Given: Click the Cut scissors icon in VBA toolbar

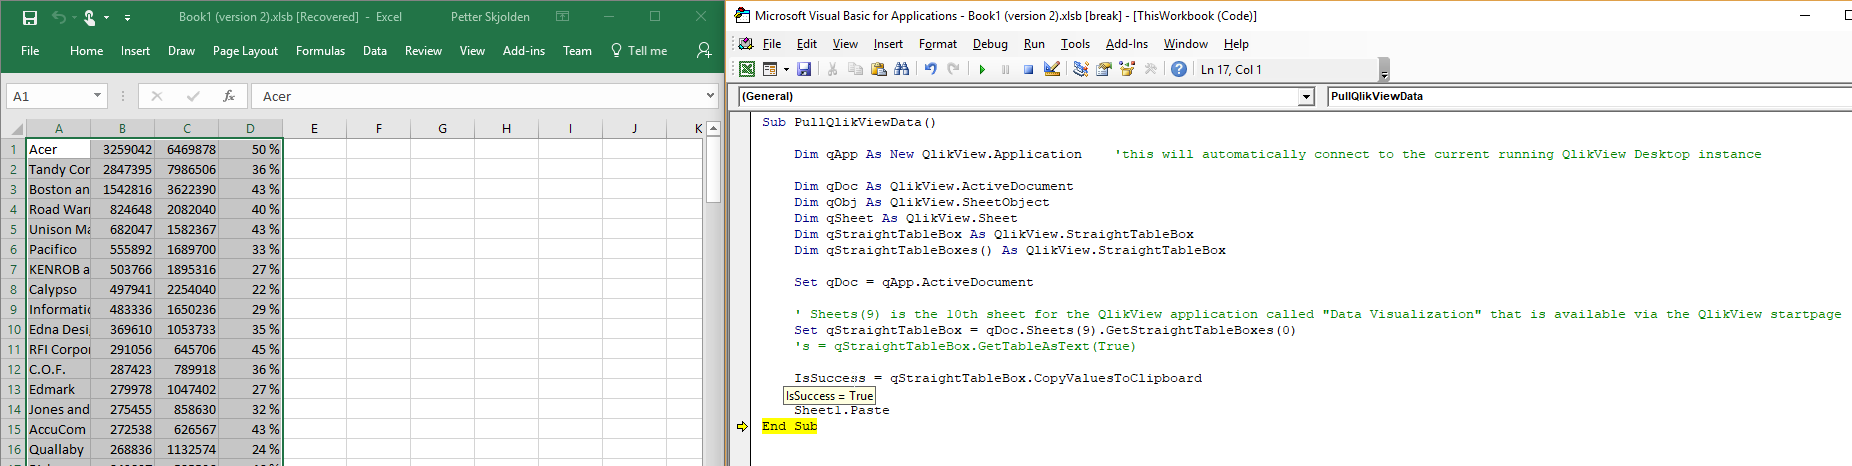Looking at the screenshot, I should [x=832, y=69].
